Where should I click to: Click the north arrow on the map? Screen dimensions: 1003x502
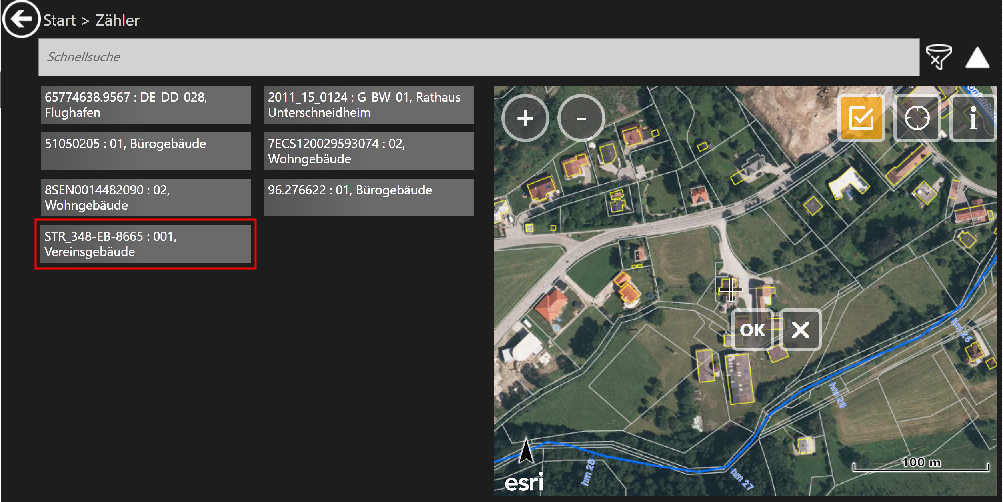click(x=526, y=452)
